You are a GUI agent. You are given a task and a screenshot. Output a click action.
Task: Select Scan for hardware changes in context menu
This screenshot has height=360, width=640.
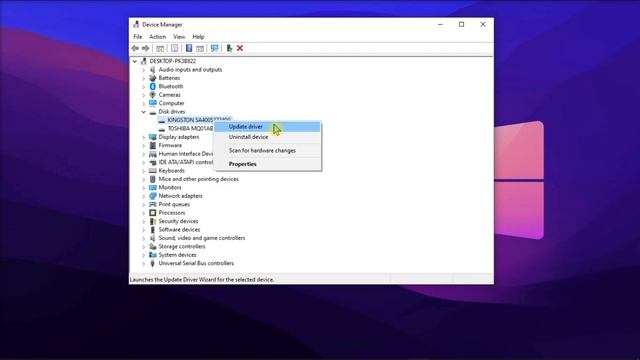(x=267, y=150)
